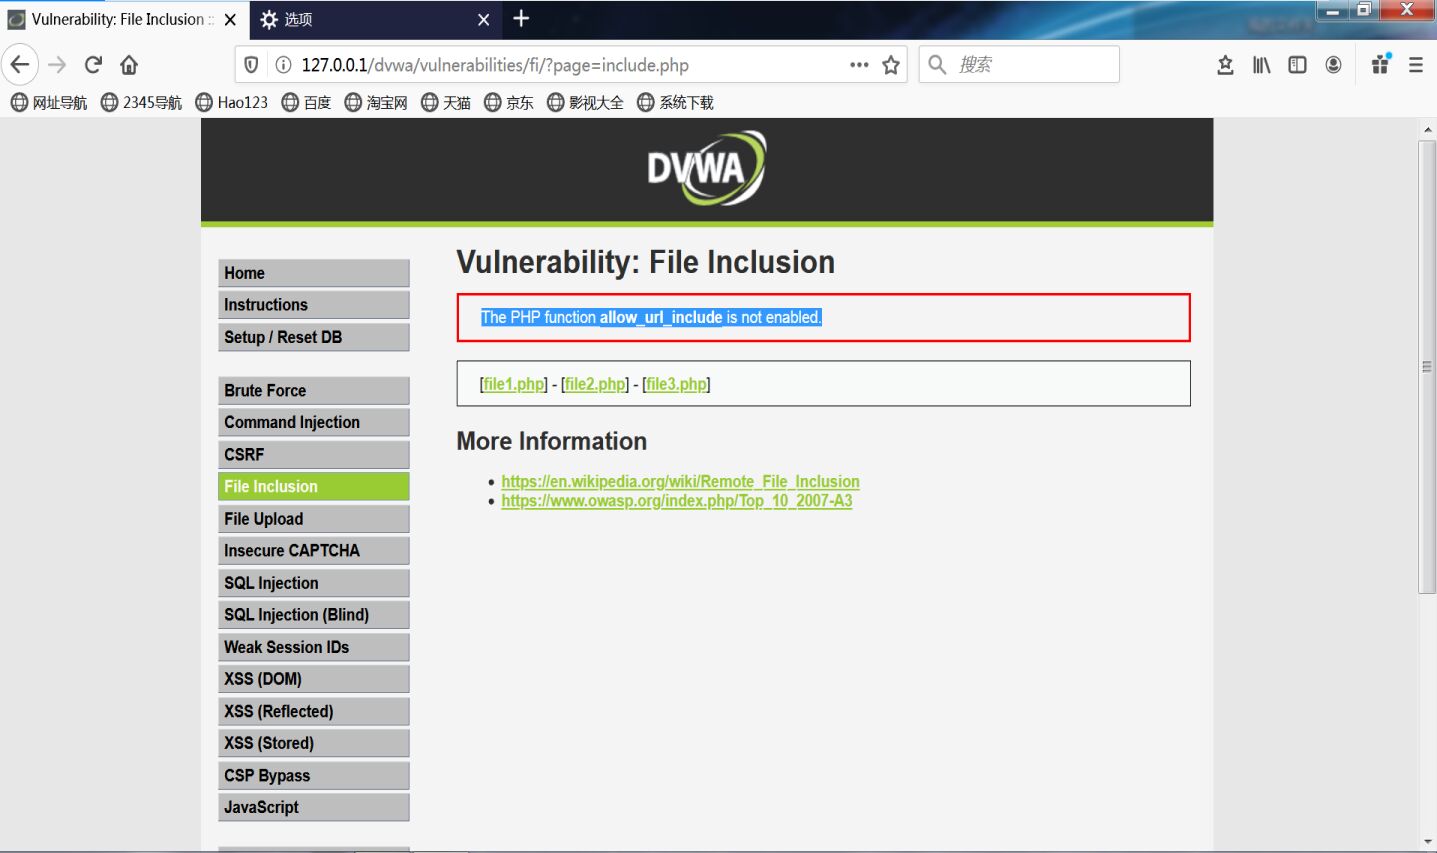
Task: Open the file1.php link
Action: pyautogui.click(x=513, y=383)
